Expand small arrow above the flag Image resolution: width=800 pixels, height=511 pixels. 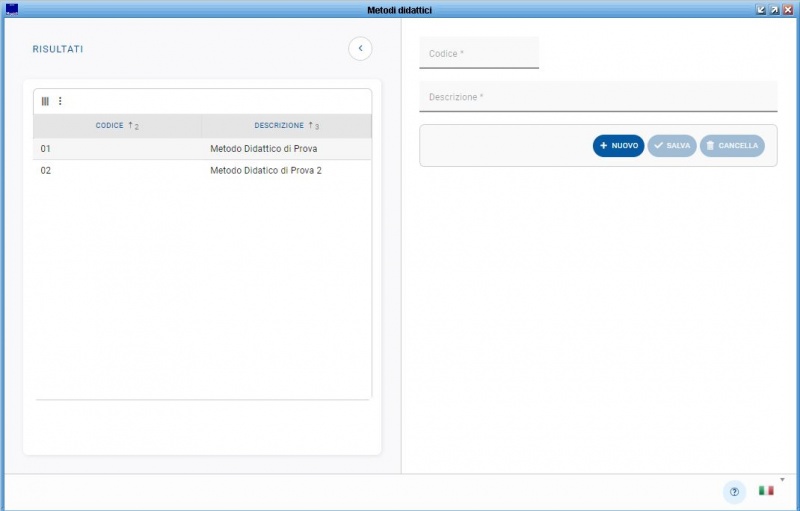[x=782, y=479]
